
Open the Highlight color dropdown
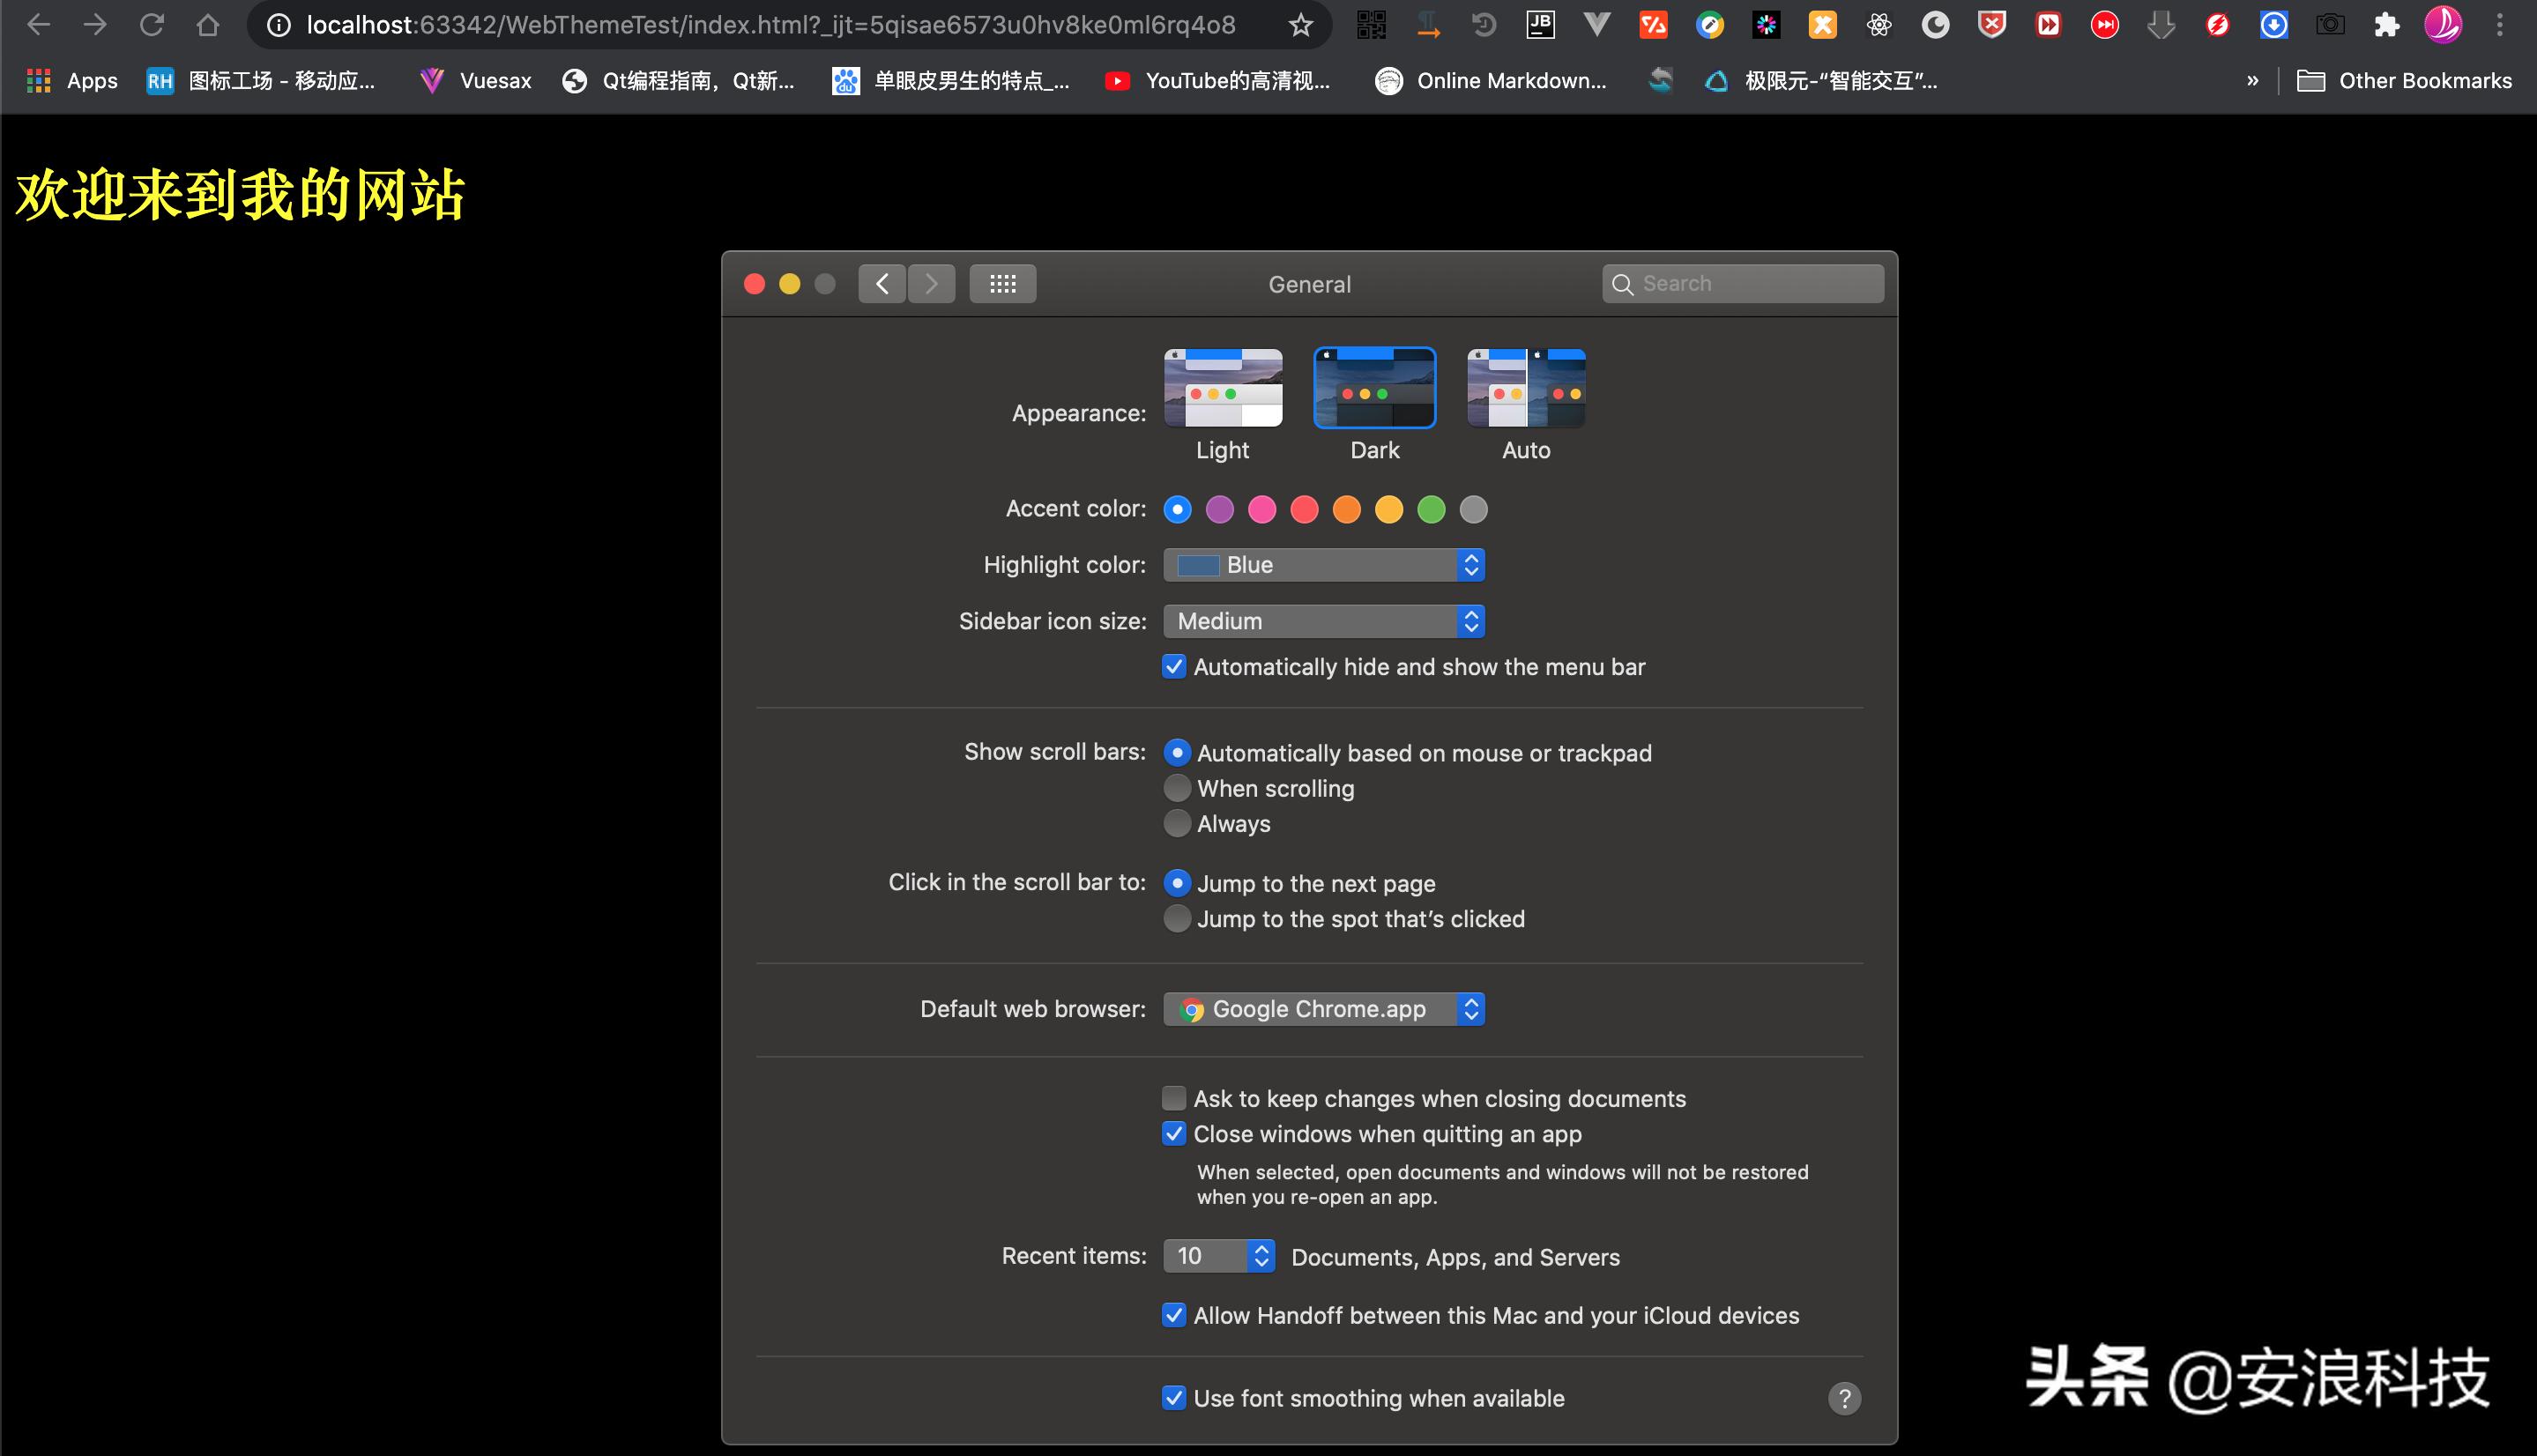click(1323, 565)
